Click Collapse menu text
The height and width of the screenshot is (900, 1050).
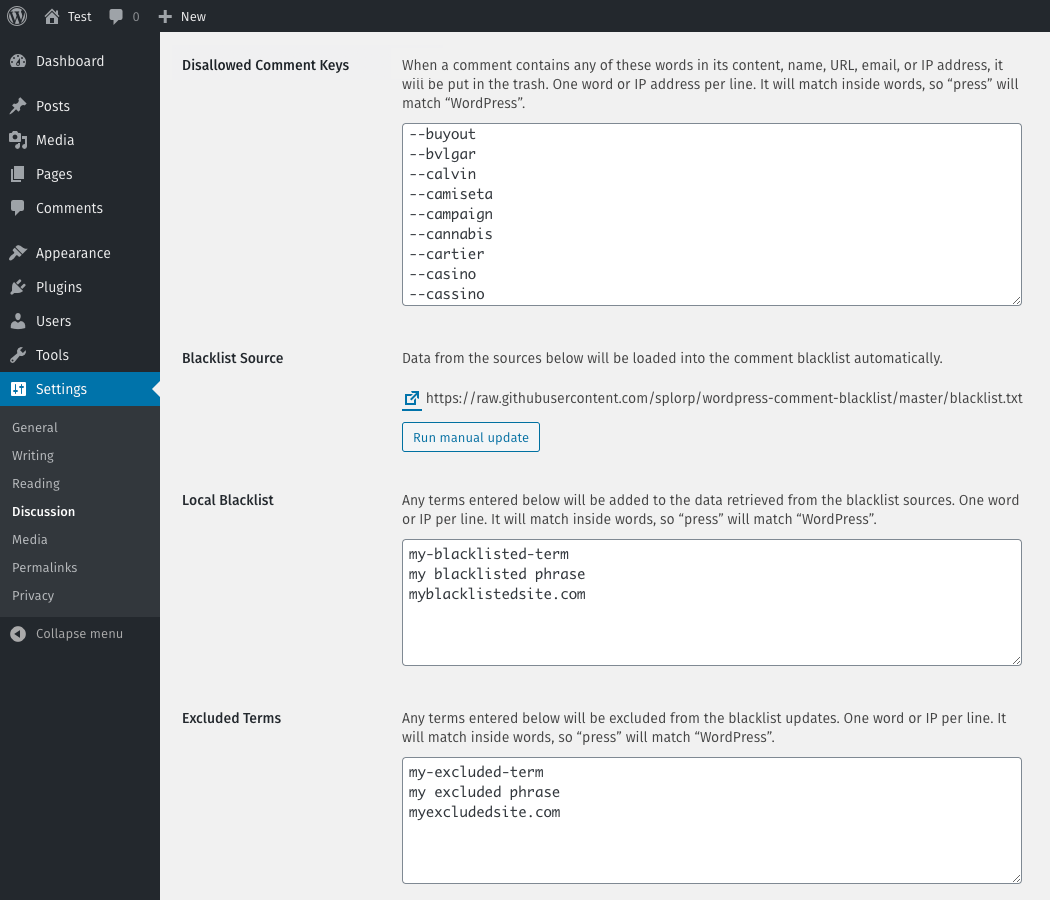pyautogui.click(x=79, y=633)
